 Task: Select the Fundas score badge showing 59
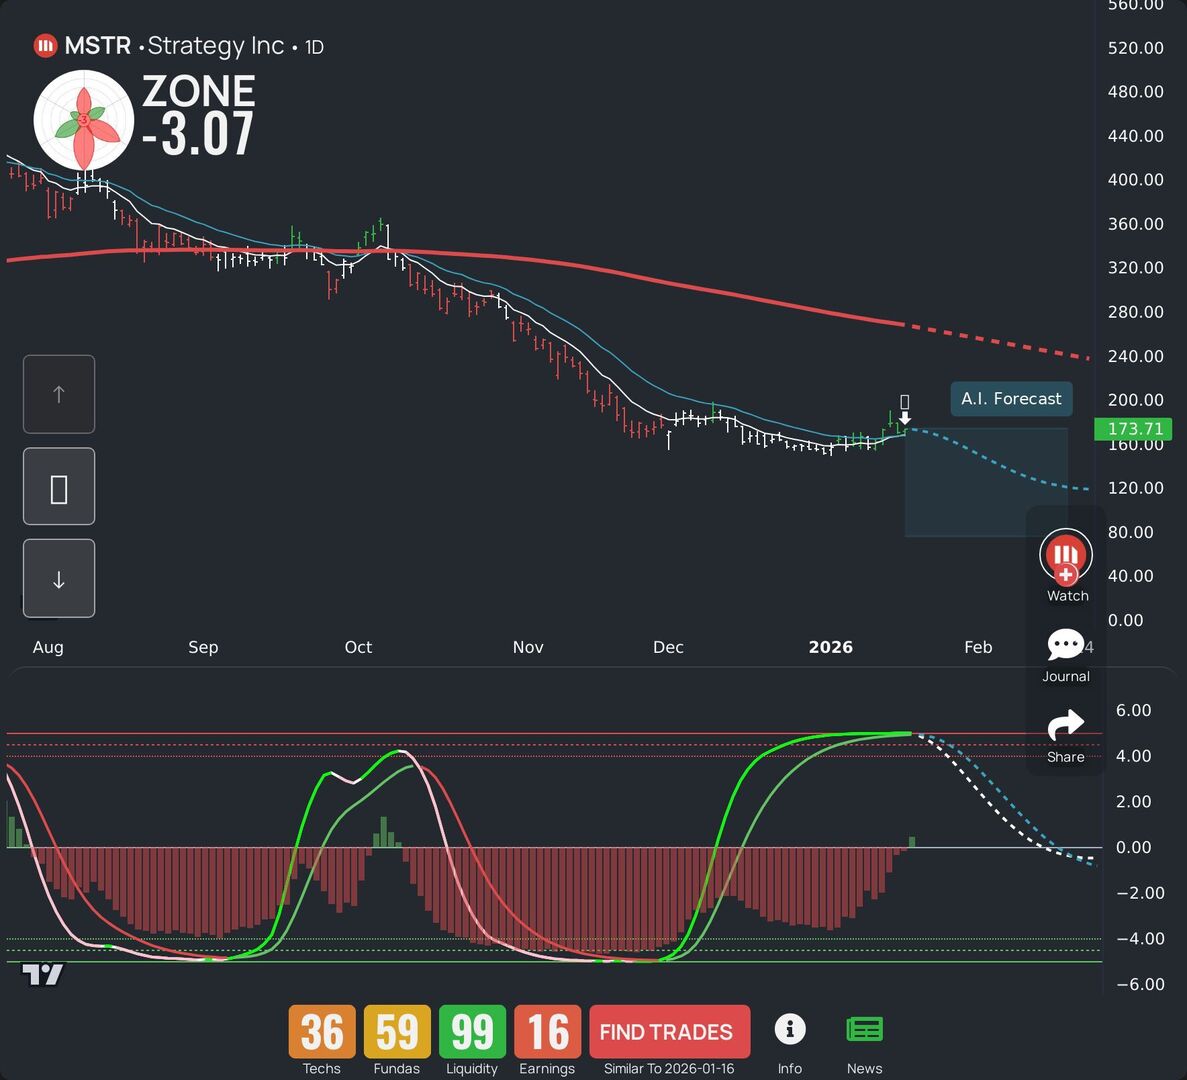point(396,1031)
